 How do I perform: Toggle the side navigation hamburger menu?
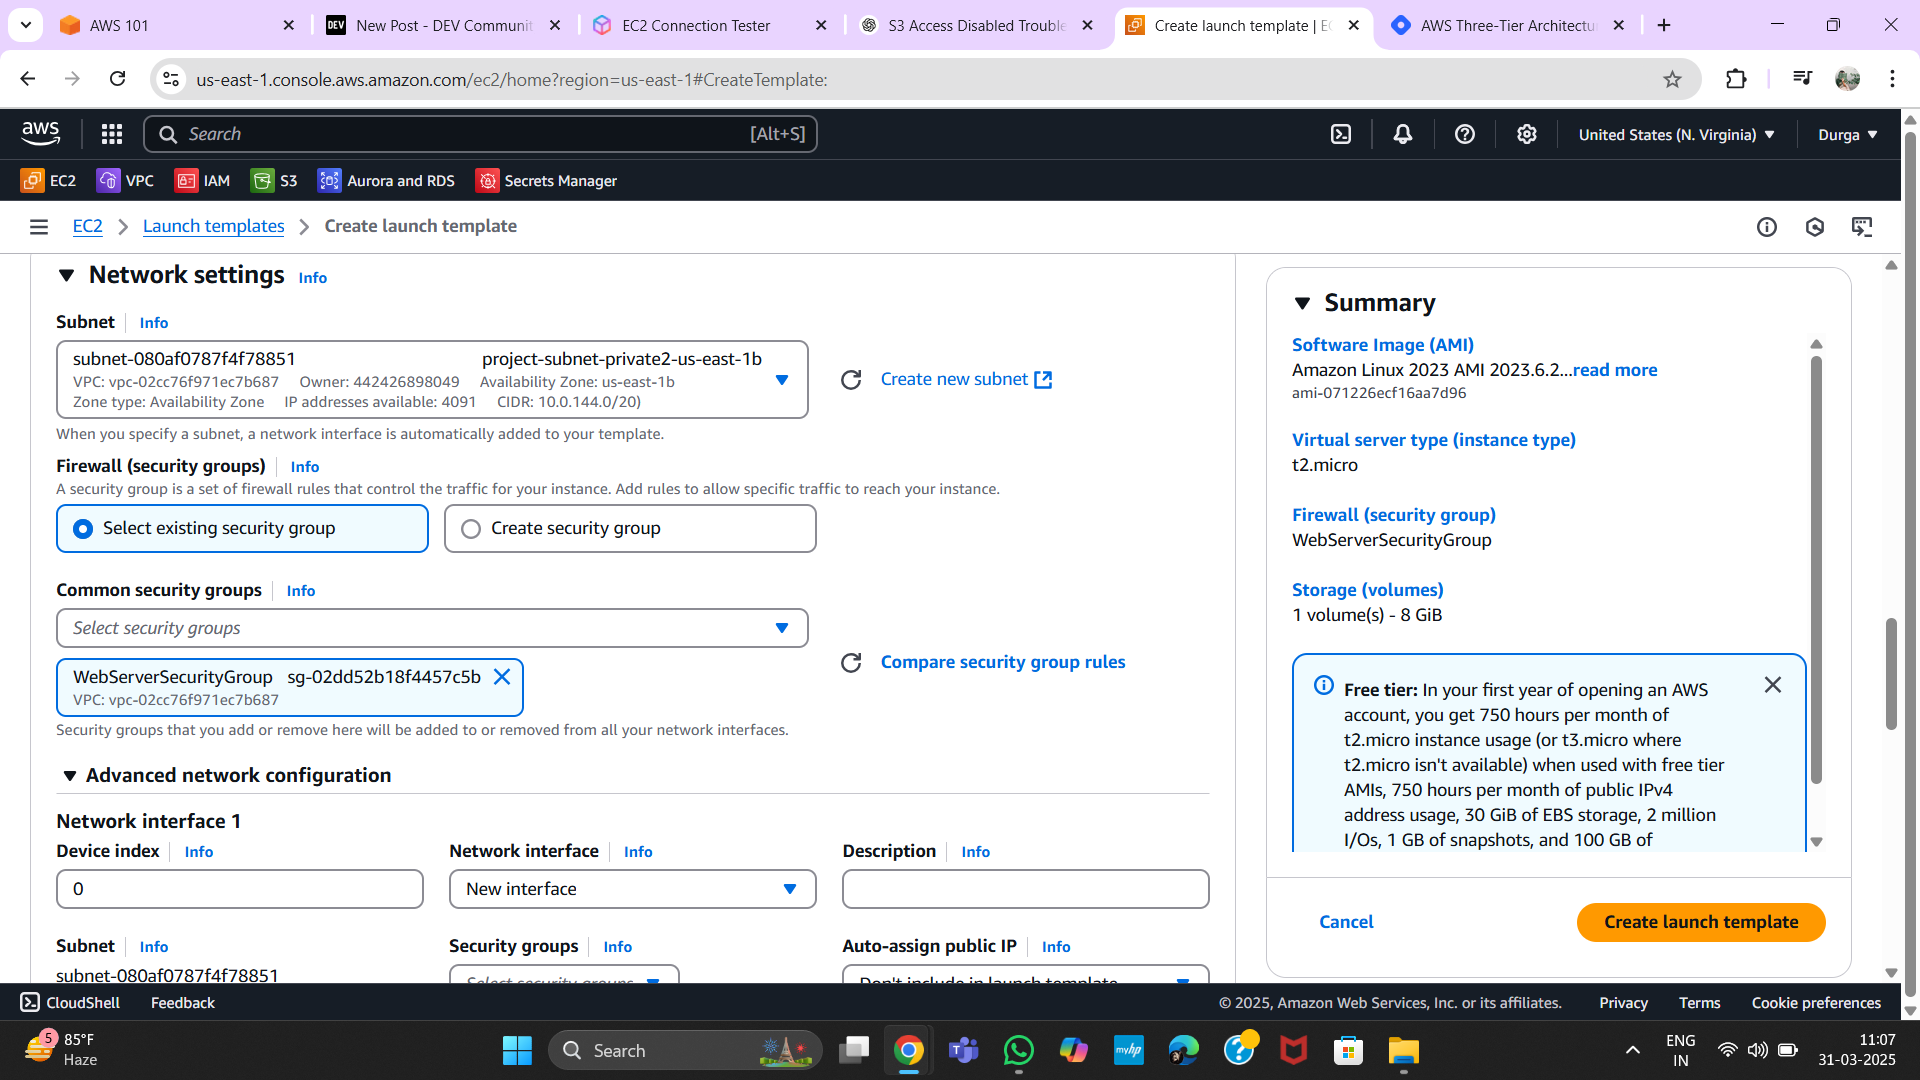point(39,227)
